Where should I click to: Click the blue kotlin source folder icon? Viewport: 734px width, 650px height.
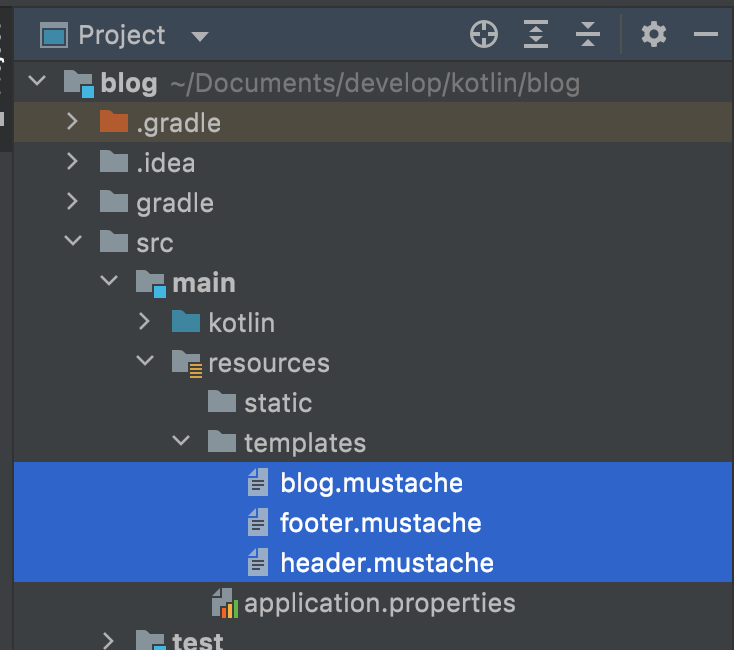[186, 322]
